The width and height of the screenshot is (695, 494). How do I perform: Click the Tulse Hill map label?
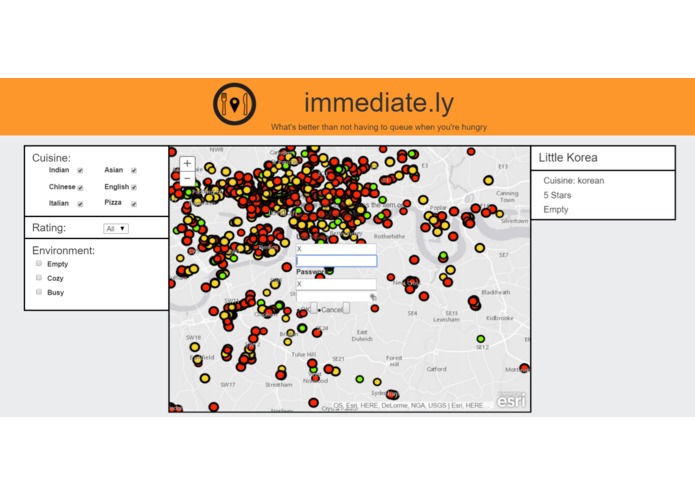tap(304, 354)
